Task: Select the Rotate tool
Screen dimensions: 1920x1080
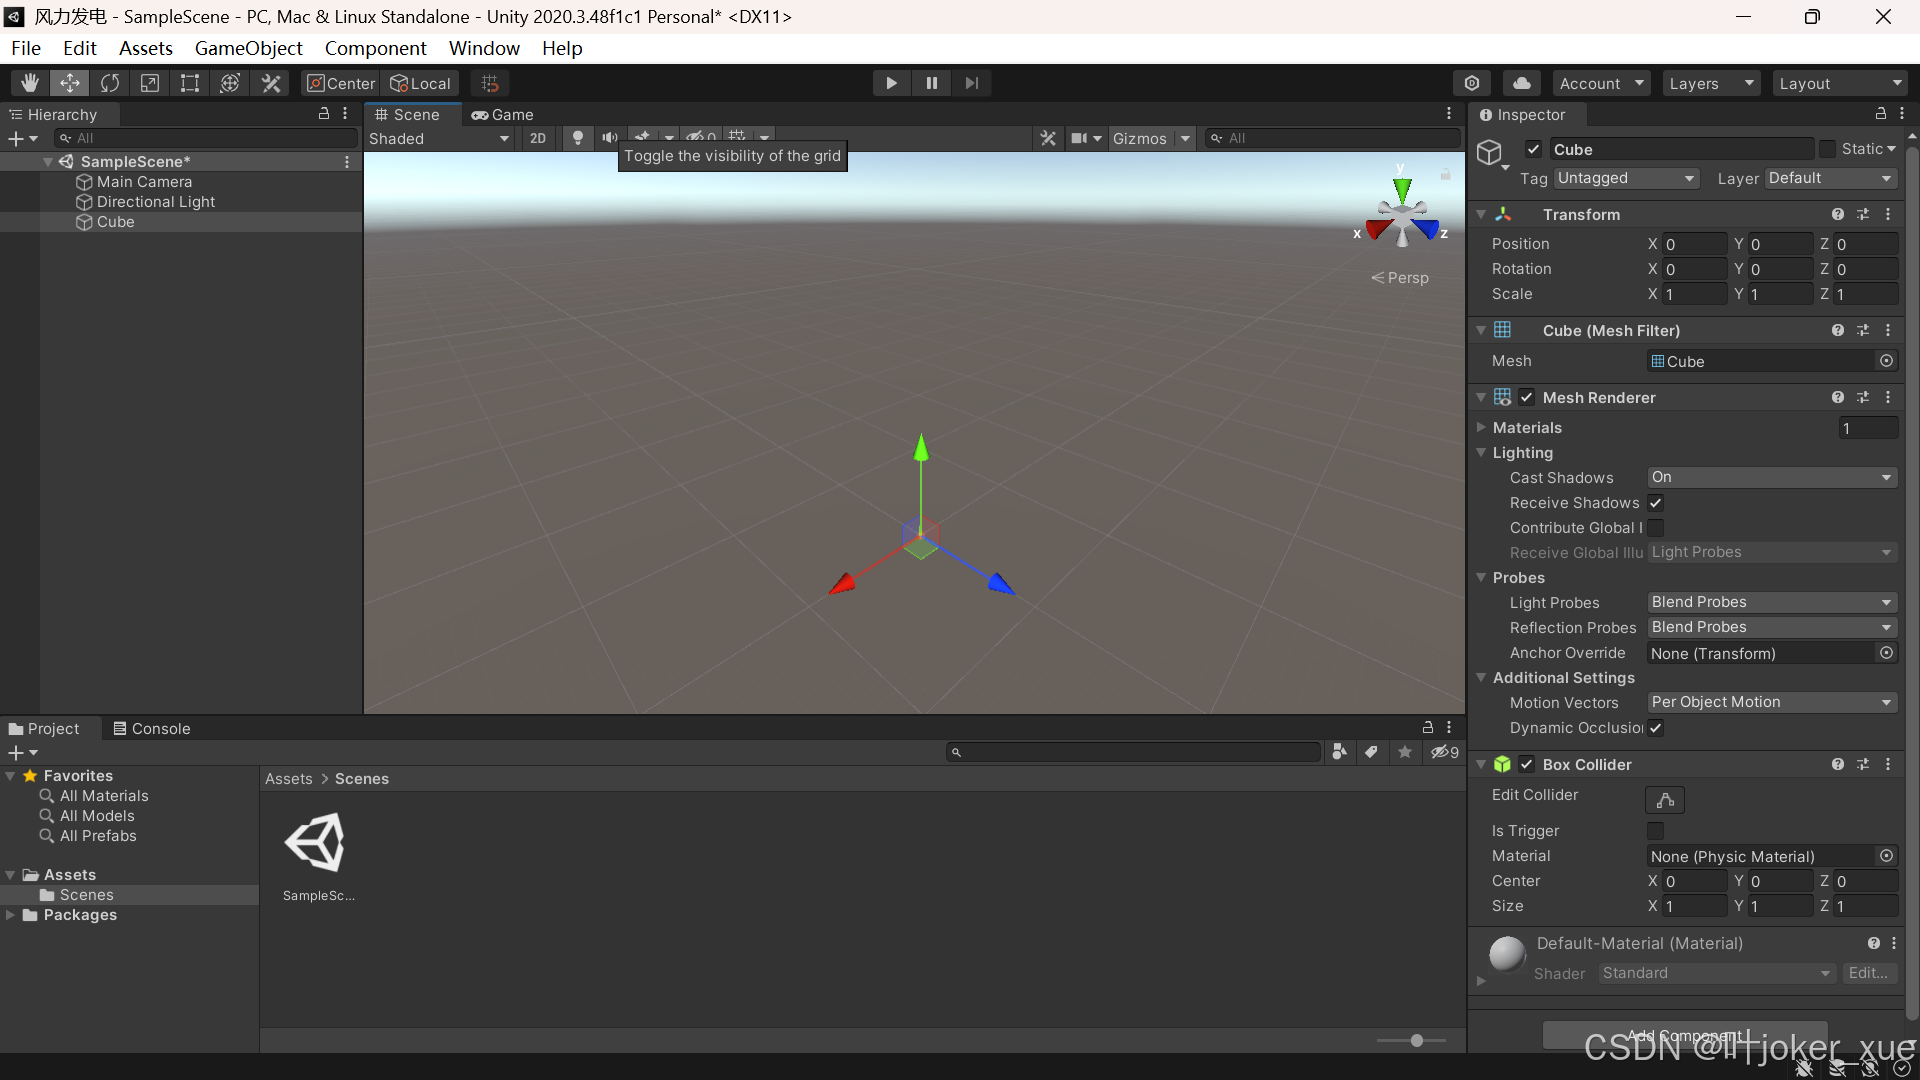Action: [110, 83]
